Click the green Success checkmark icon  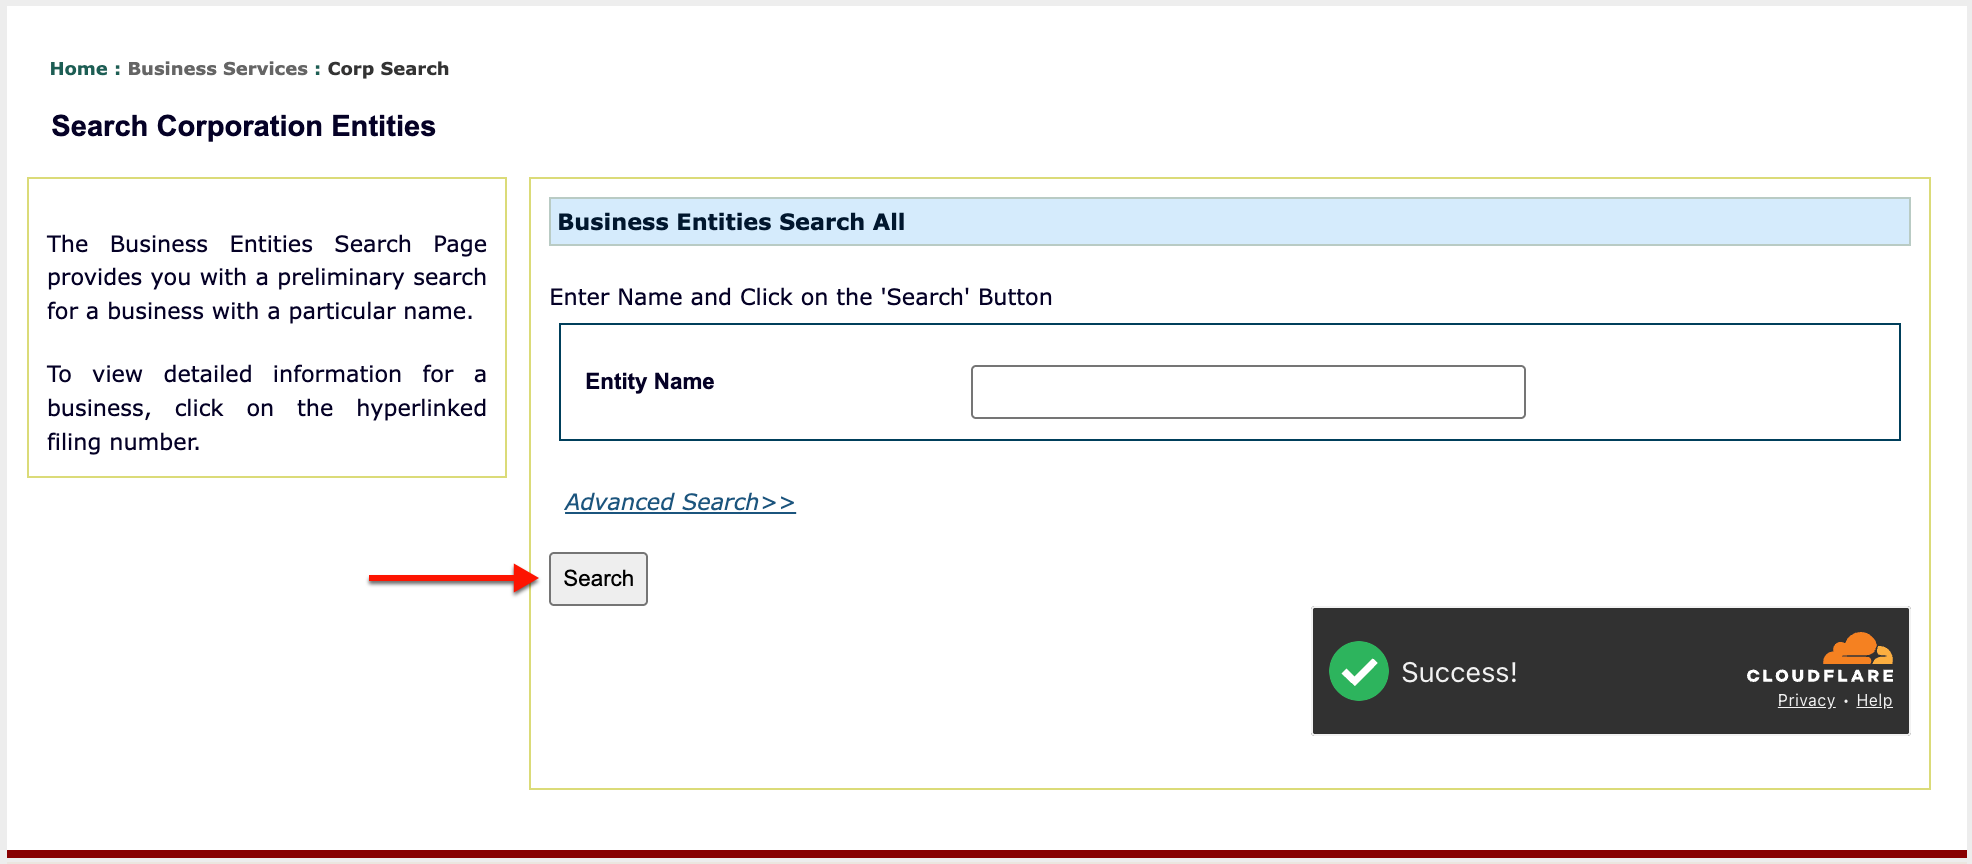click(x=1358, y=671)
